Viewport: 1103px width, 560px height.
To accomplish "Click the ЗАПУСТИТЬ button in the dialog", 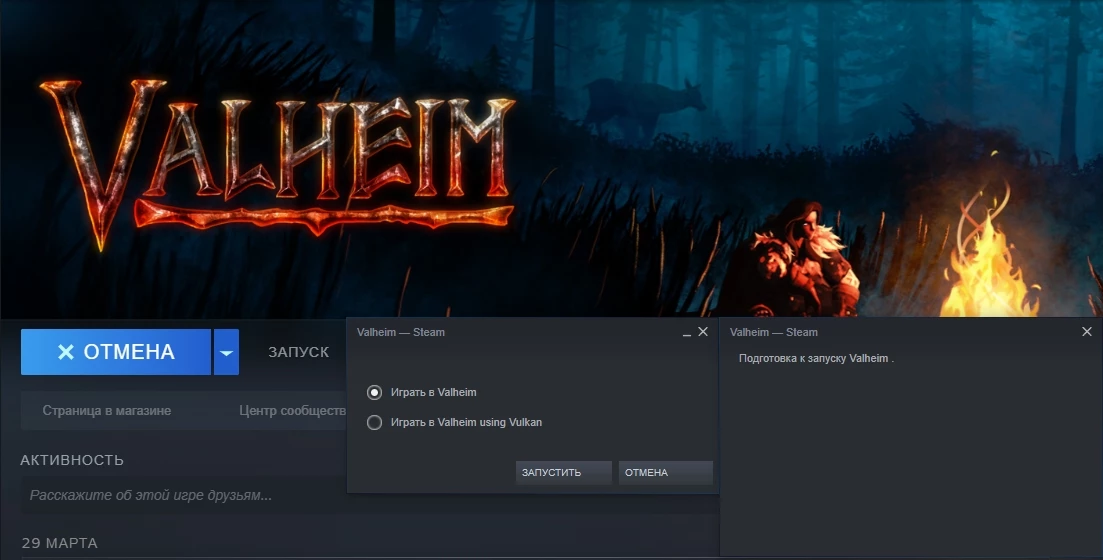I will tap(563, 473).
